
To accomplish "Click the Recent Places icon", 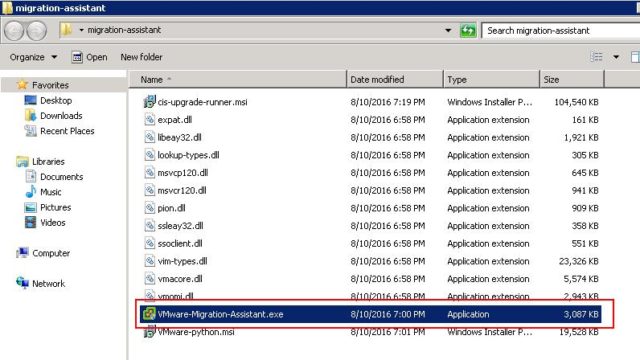I will coord(30,131).
